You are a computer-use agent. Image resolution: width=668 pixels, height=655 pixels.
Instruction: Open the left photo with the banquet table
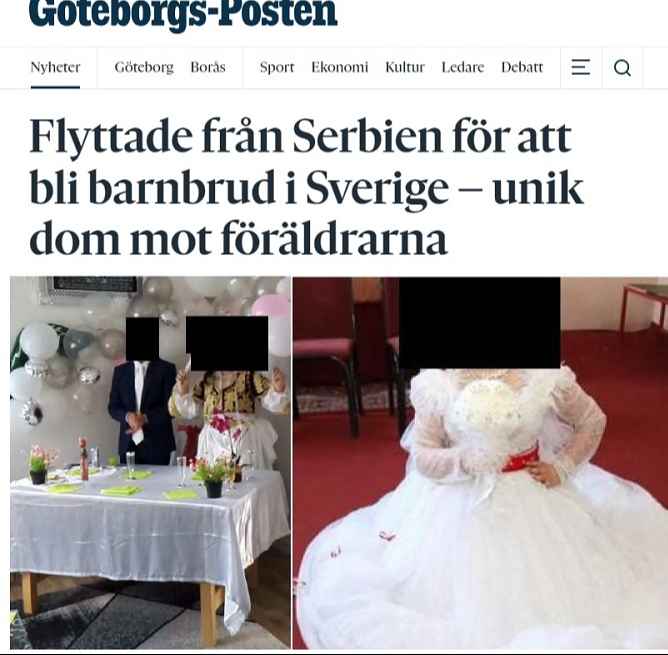point(150,462)
